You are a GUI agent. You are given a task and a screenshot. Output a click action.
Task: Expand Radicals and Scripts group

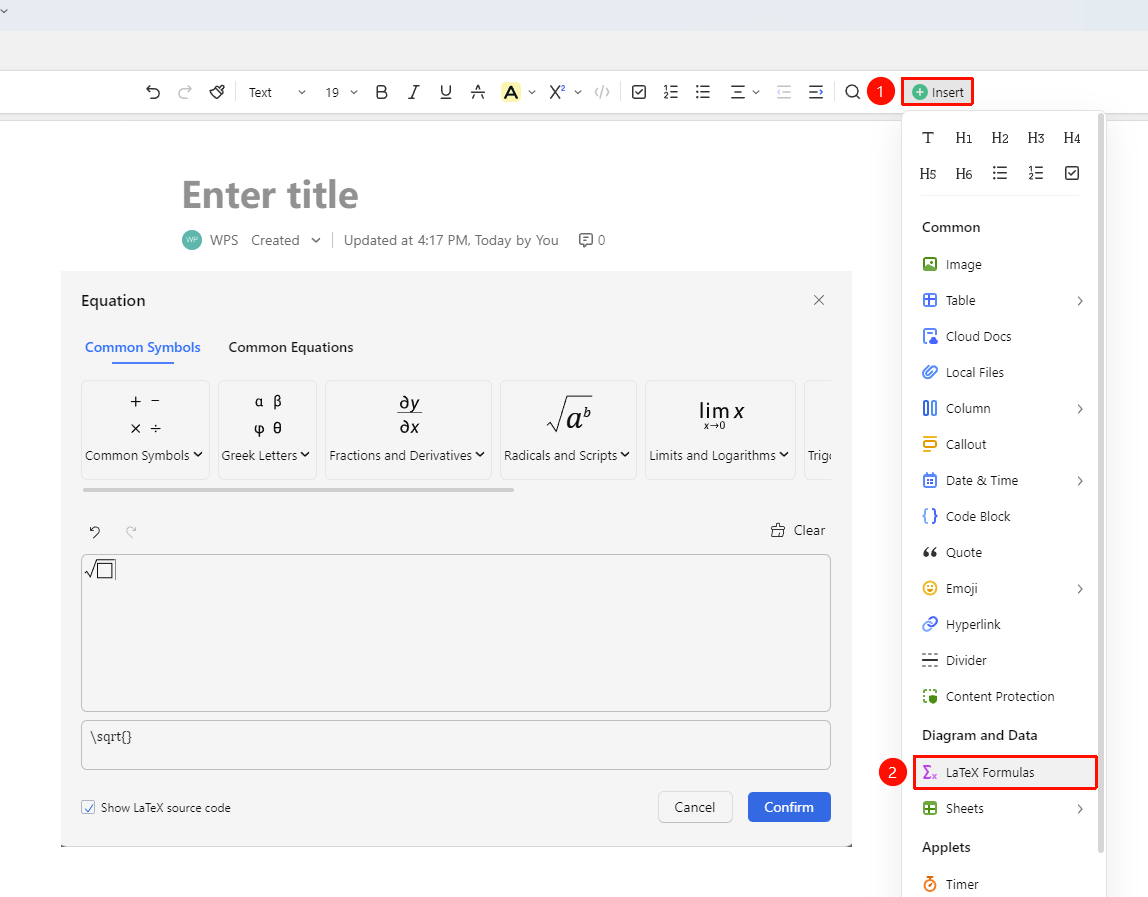[568, 430]
